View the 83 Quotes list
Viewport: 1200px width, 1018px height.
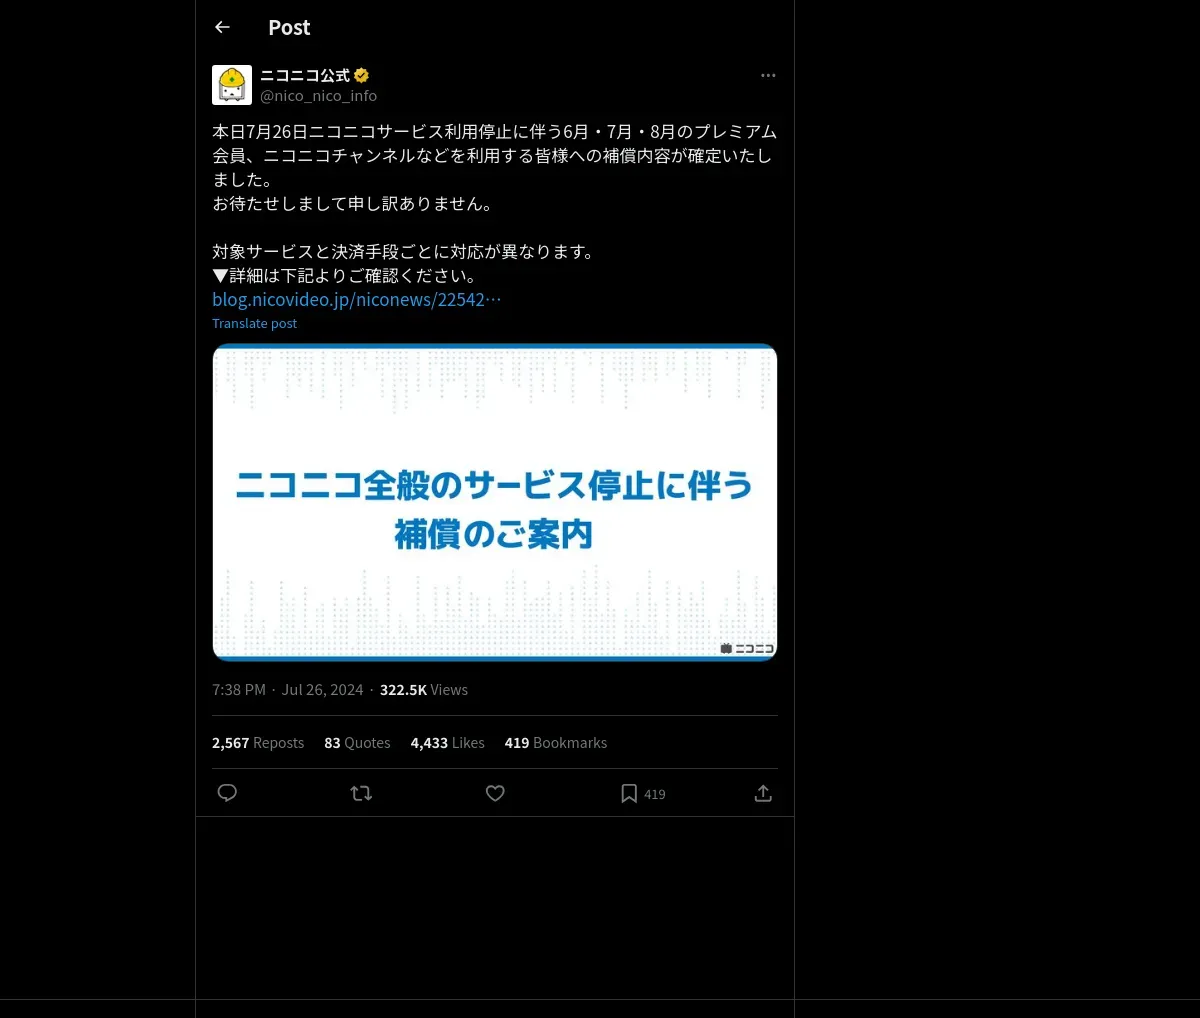point(357,743)
